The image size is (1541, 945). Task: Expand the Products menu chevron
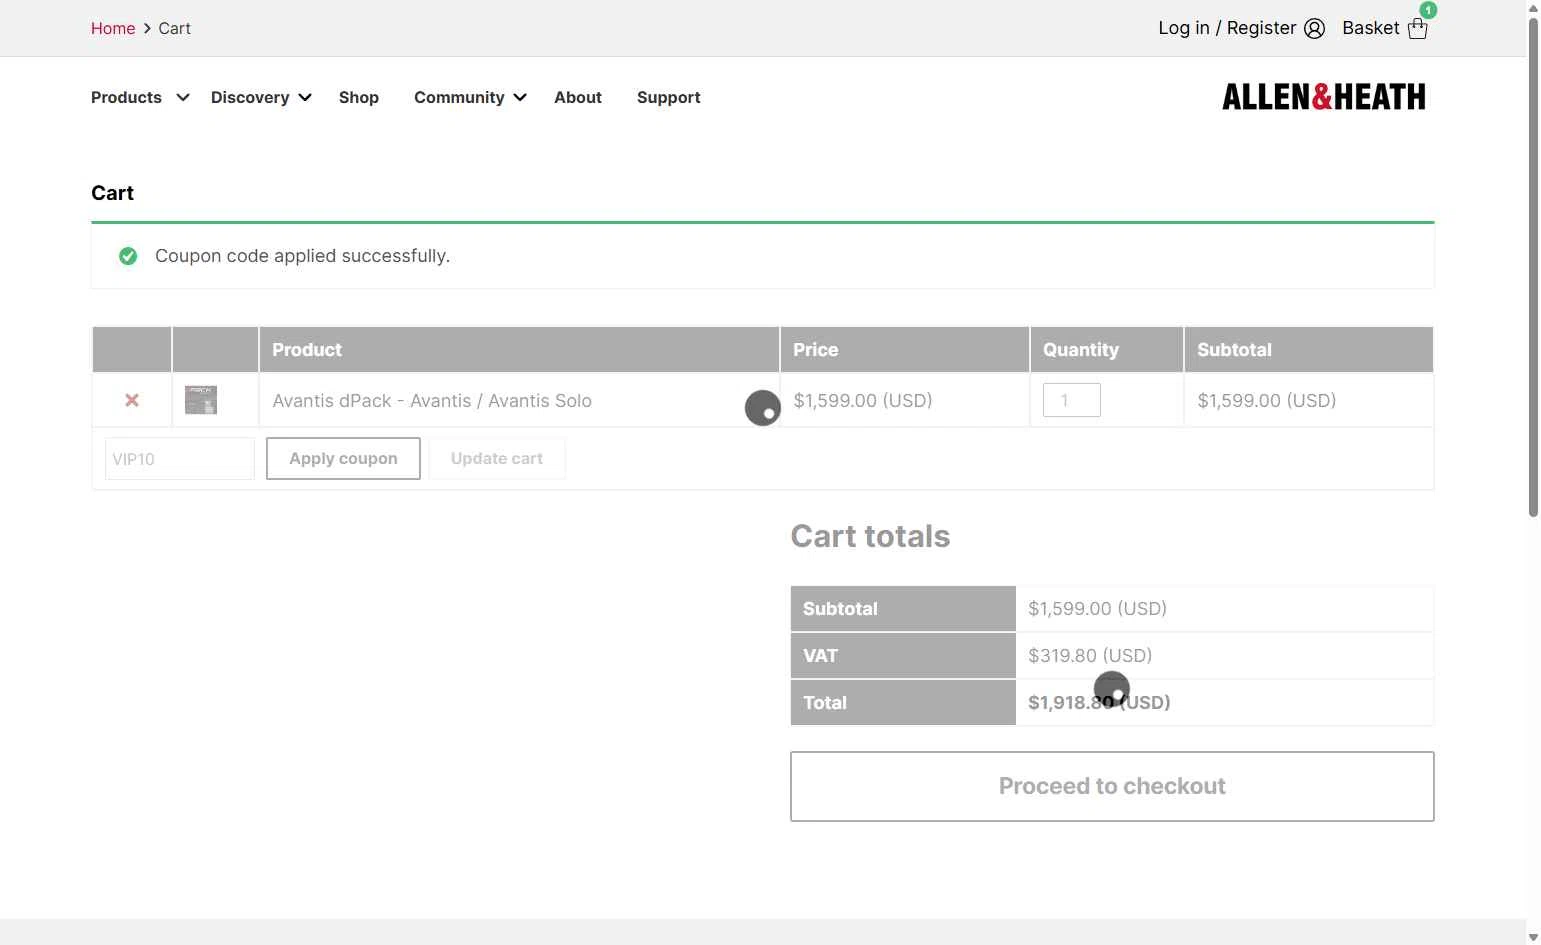point(183,97)
